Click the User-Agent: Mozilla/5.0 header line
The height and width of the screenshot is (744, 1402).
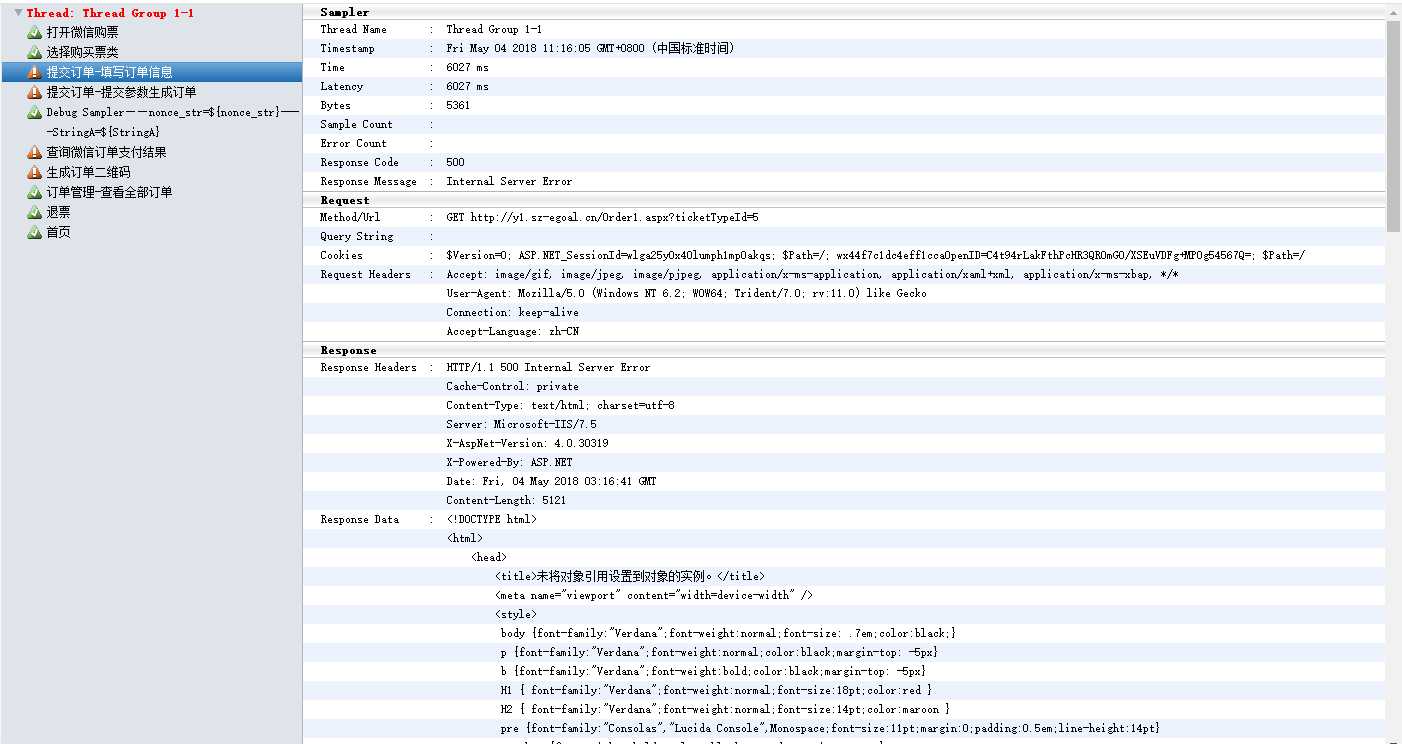(x=686, y=293)
